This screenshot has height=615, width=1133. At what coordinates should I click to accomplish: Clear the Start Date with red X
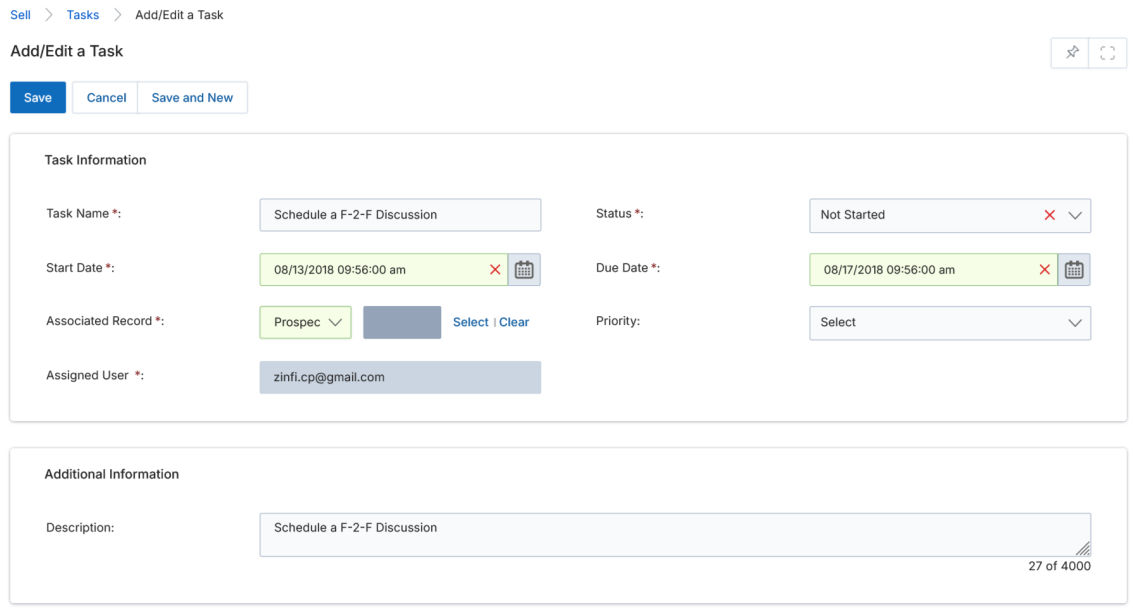495,270
